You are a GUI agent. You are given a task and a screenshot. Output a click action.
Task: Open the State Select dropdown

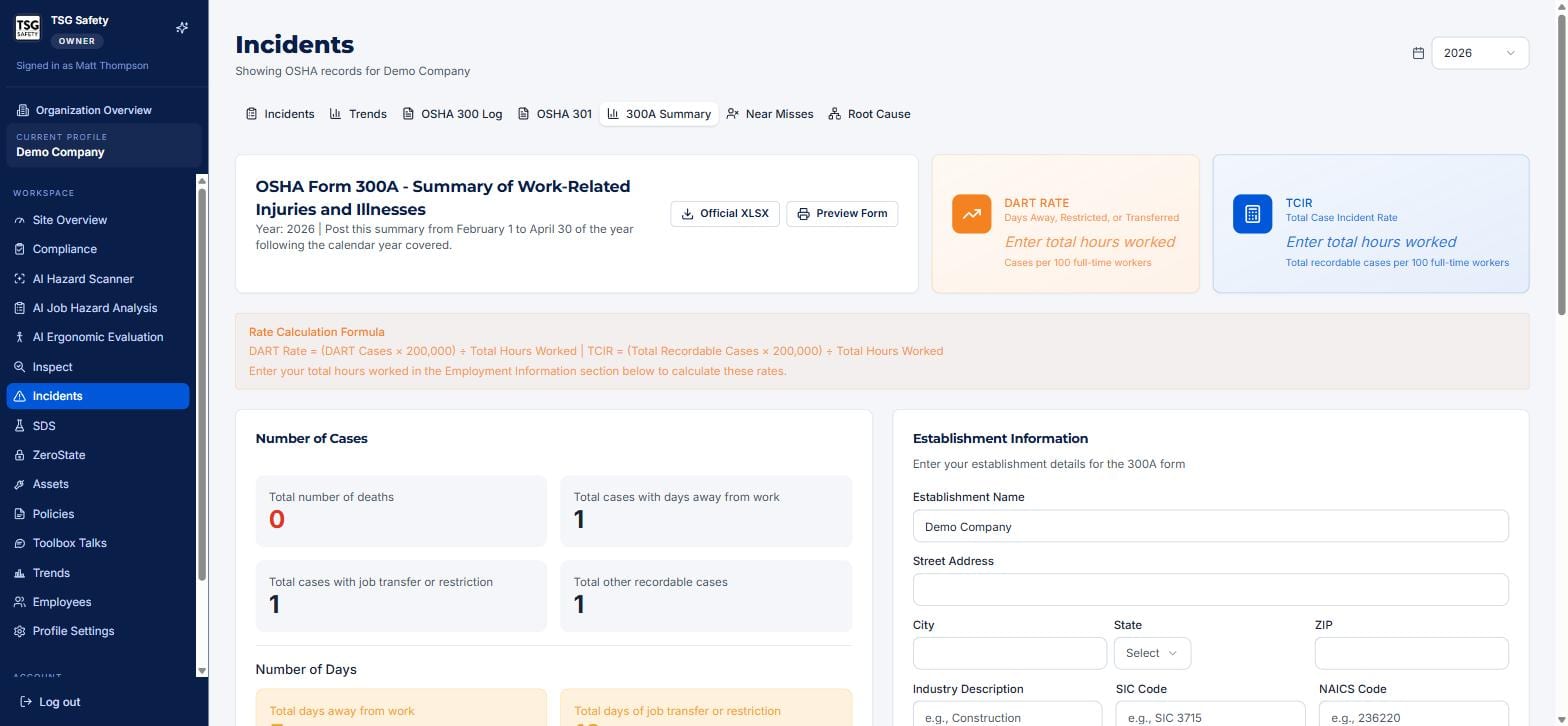[1152, 653]
